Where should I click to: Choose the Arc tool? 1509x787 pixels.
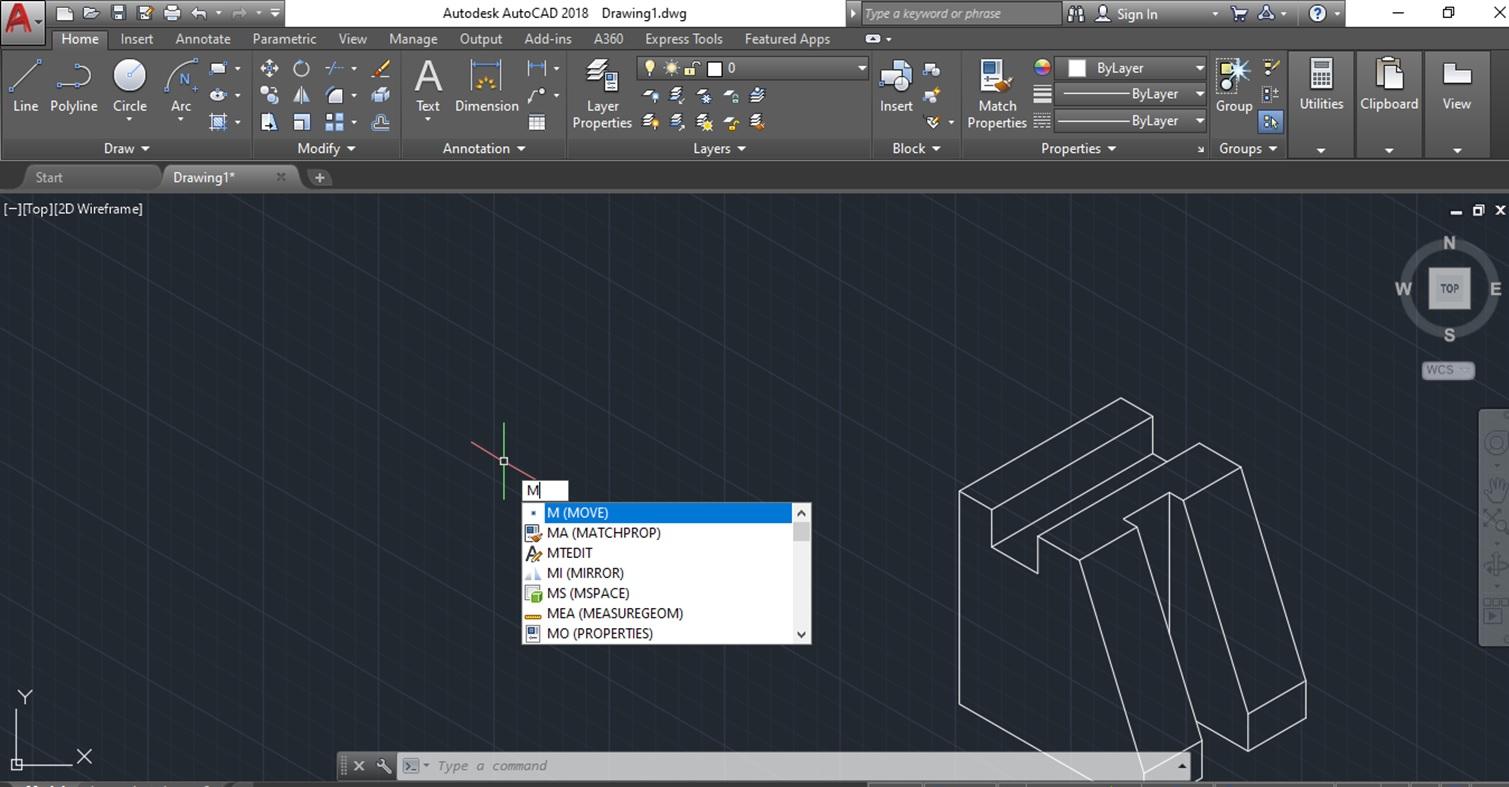pyautogui.click(x=181, y=86)
